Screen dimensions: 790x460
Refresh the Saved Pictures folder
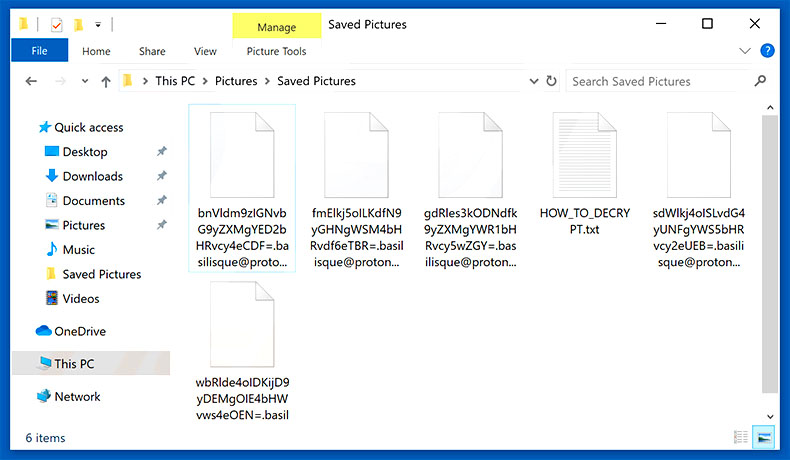point(552,81)
